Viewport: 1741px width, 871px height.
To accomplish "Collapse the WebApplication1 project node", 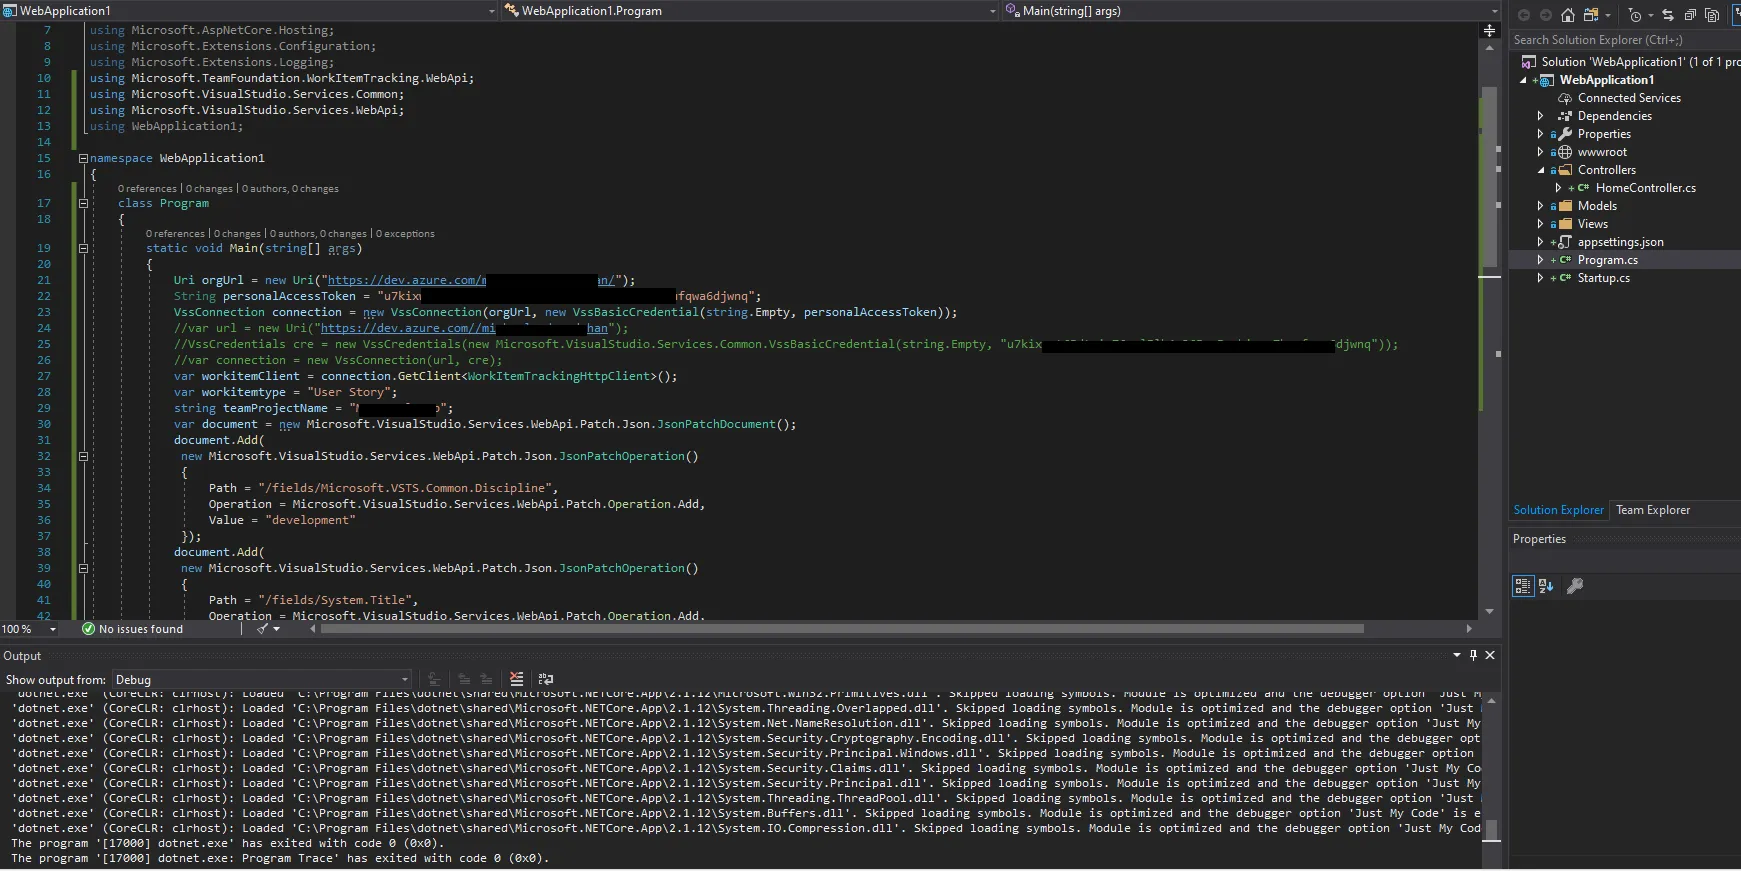I will (x=1523, y=80).
